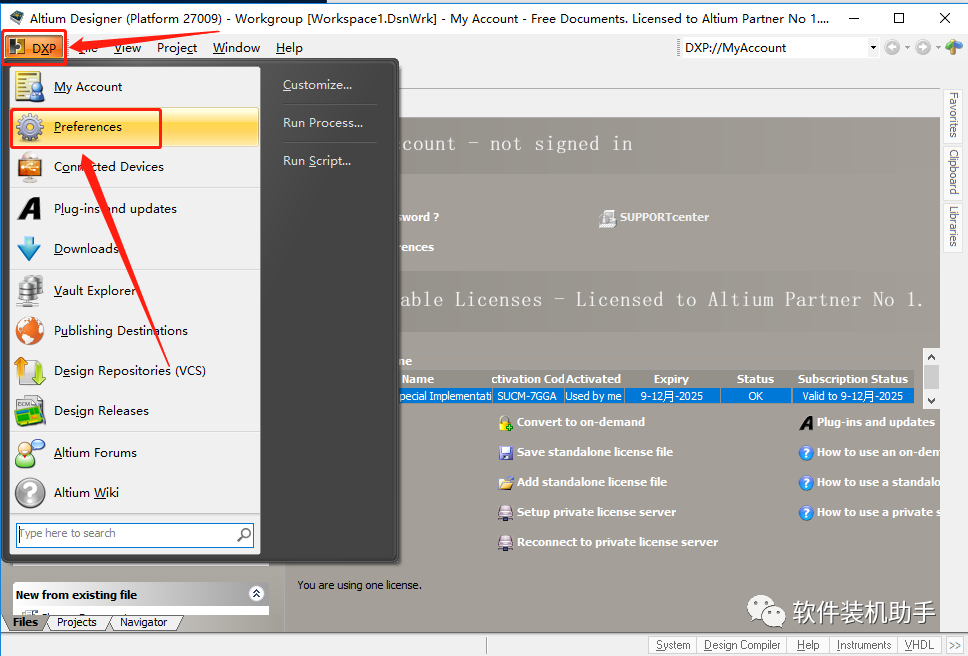This screenshot has height=656, width=968.
Task: Click the Save standalone license file disk icon
Action: point(506,453)
